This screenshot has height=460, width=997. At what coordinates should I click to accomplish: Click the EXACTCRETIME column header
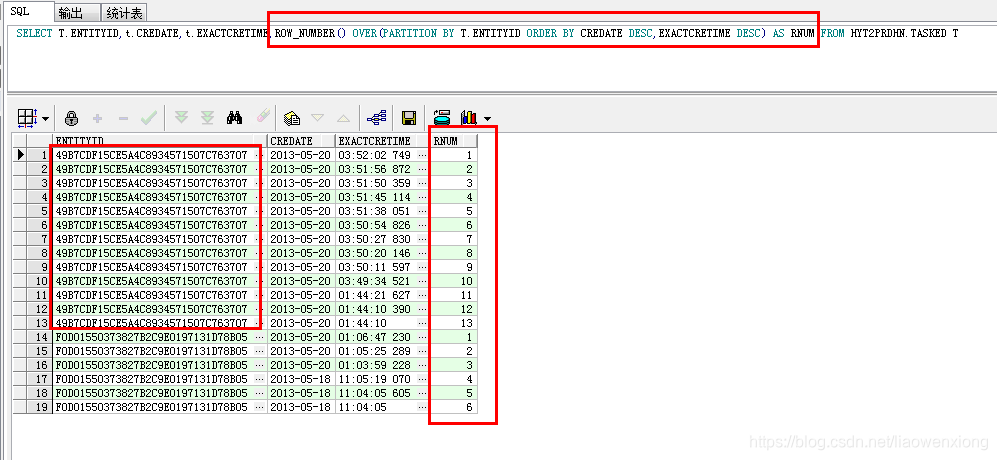coord(383,141)
